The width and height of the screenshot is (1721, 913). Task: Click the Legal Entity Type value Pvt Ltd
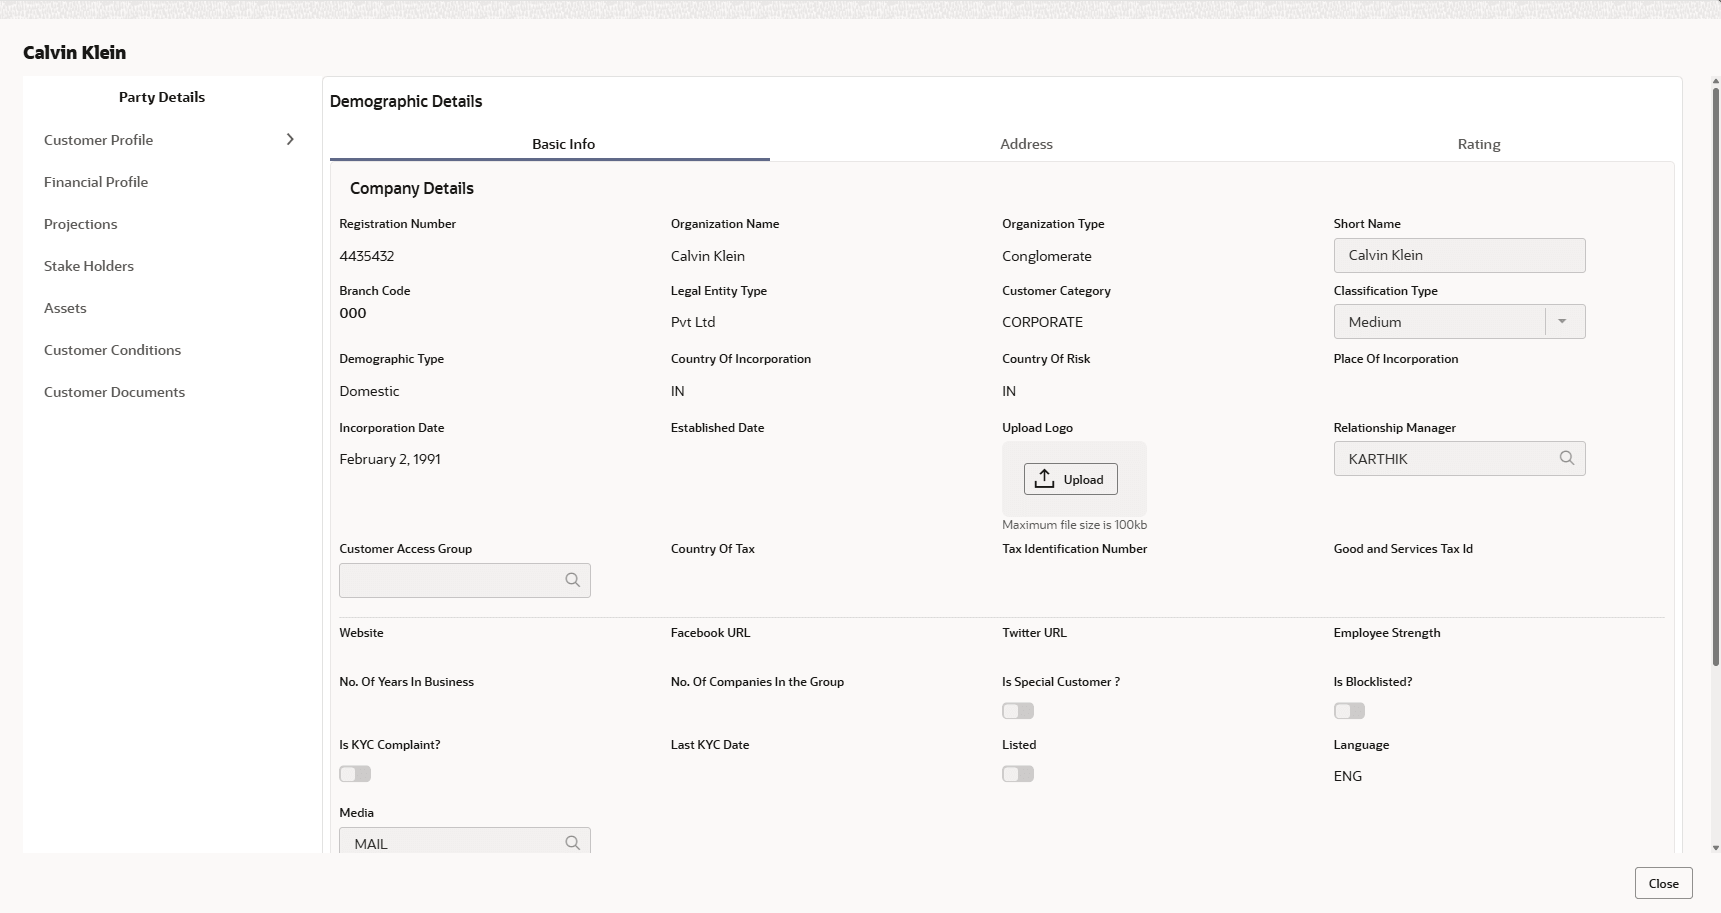pyautogui.click(x=693, y=322)
